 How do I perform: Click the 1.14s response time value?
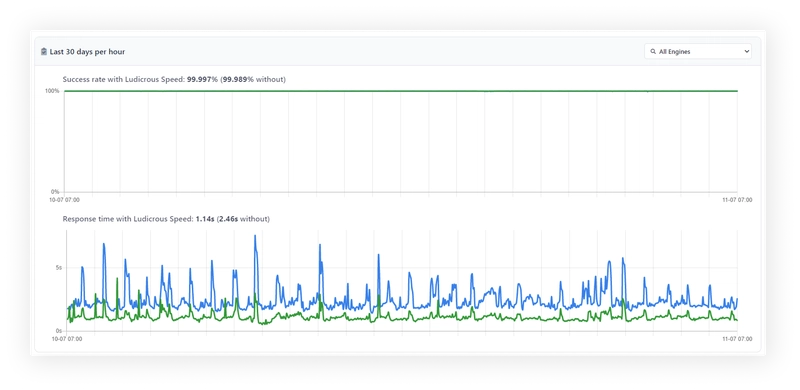click(205, 219)
